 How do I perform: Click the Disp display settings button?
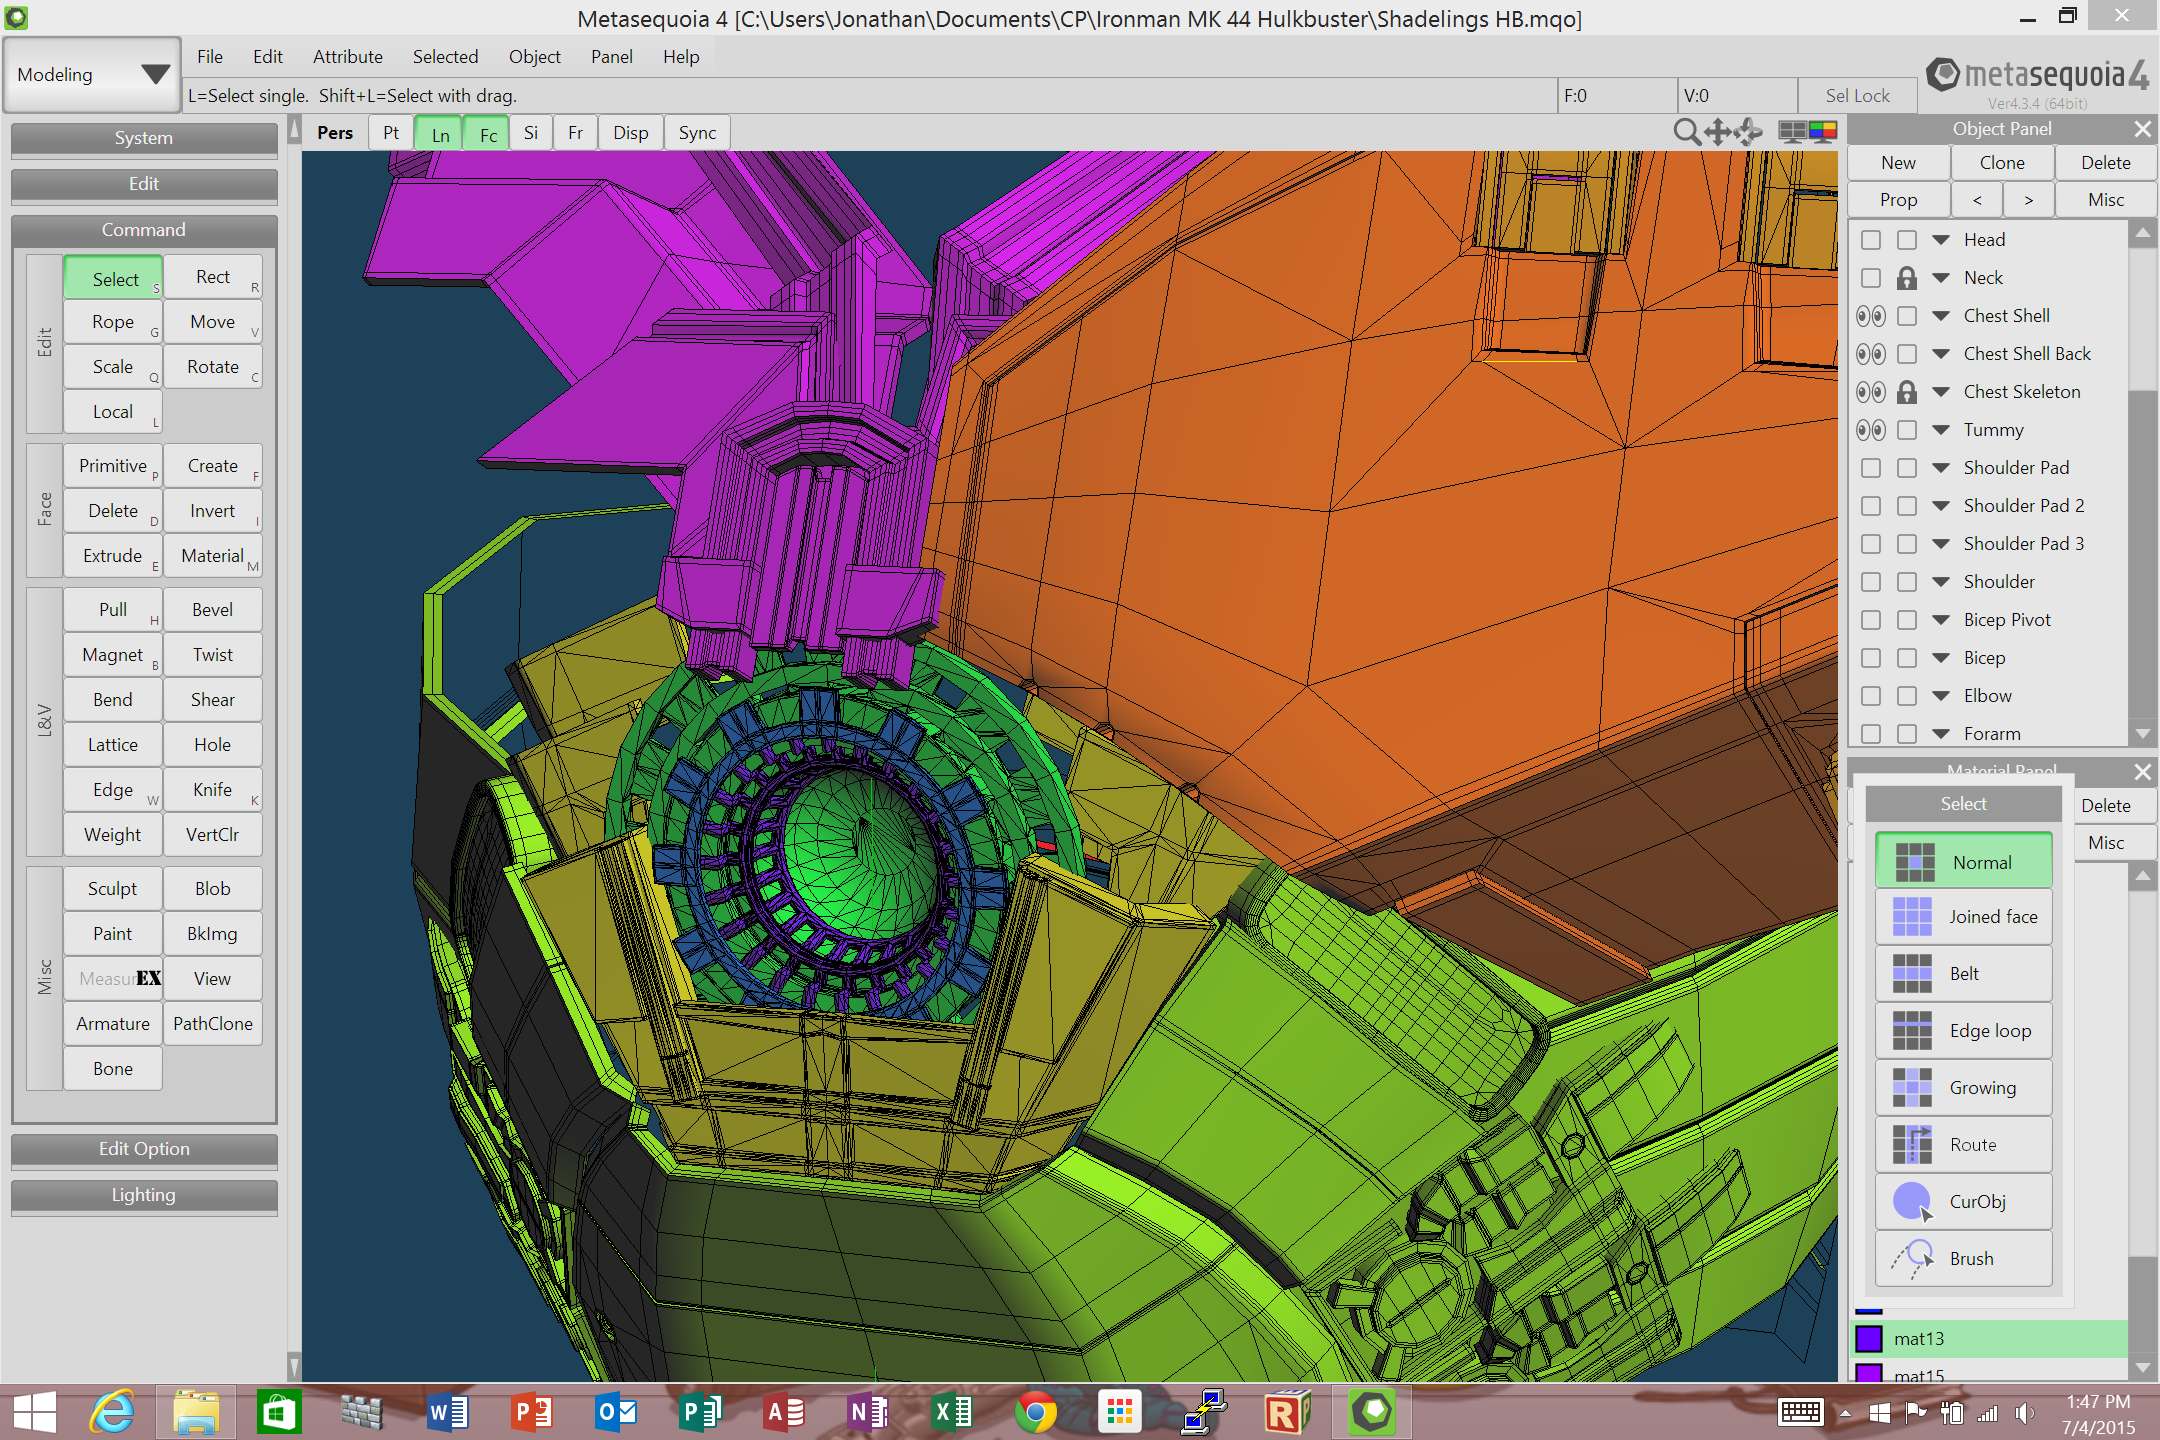tap(630, 133)
